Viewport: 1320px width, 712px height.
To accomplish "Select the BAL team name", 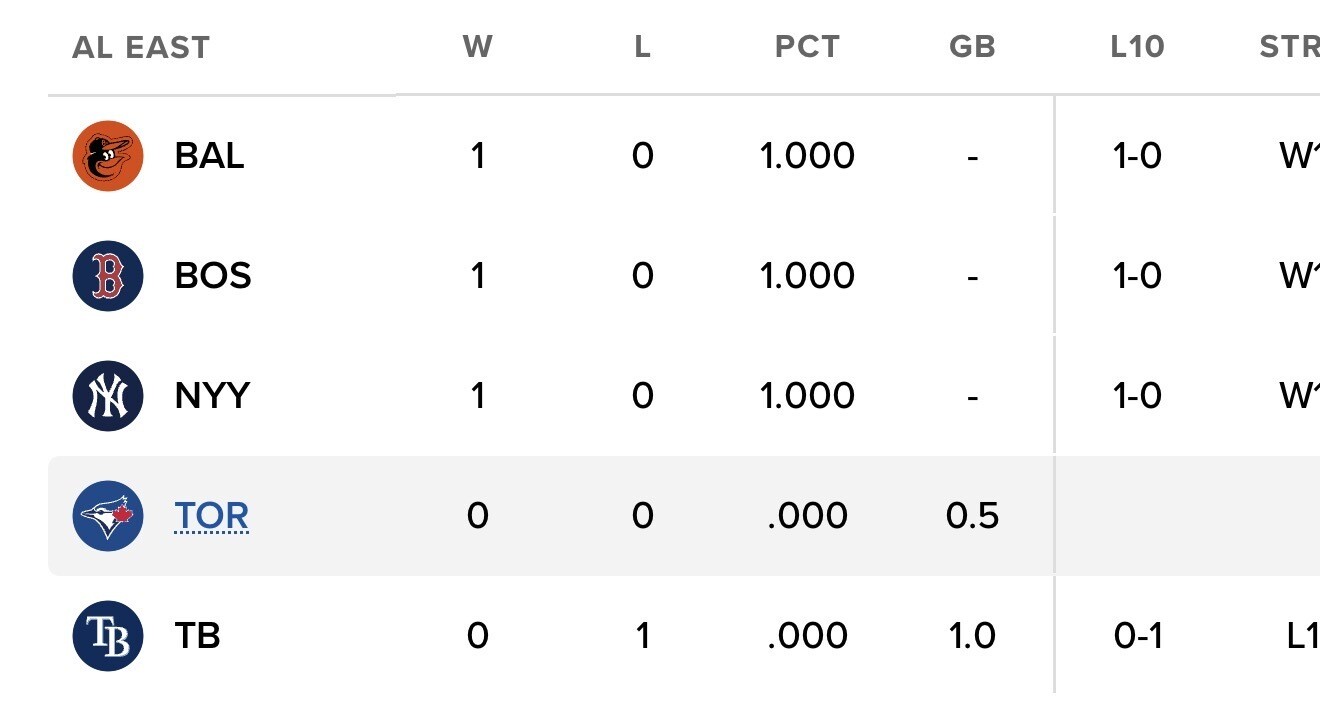I will tap(209, 156).
